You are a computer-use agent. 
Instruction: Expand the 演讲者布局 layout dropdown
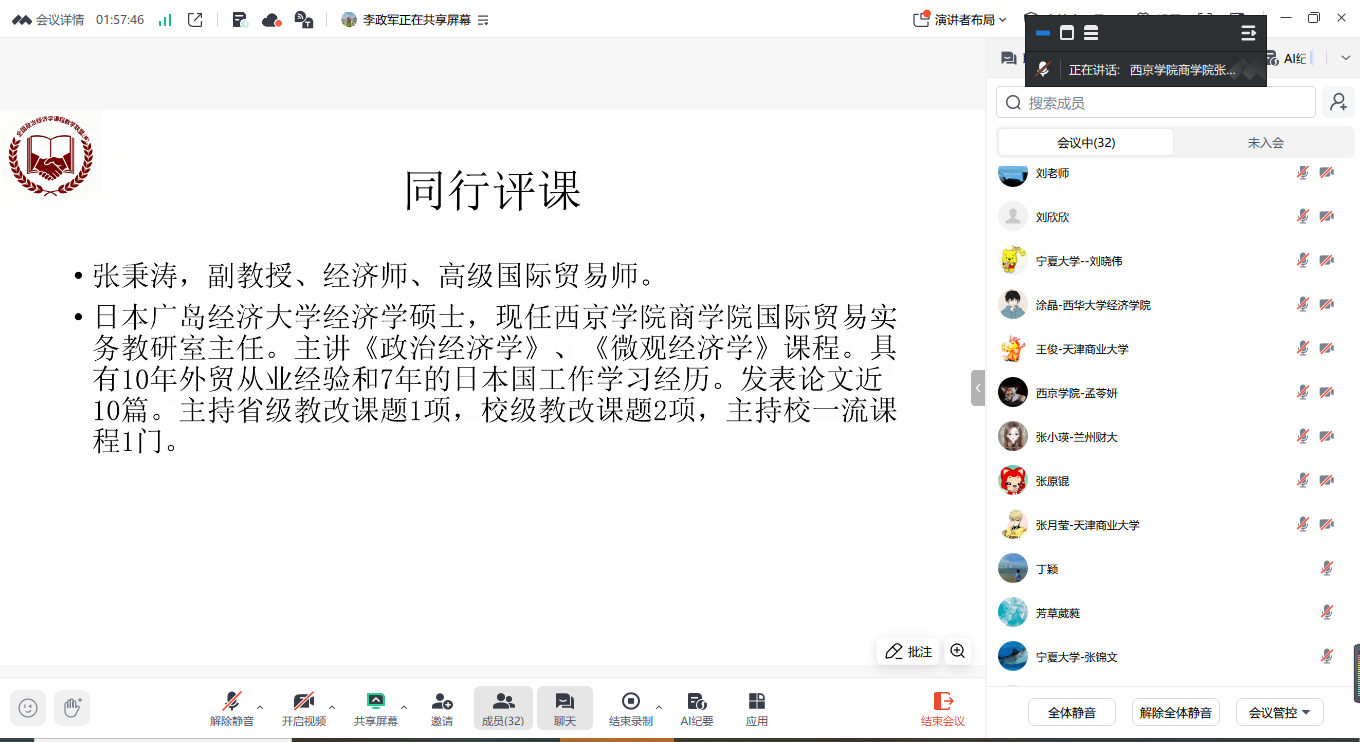(x=961, y=20)
